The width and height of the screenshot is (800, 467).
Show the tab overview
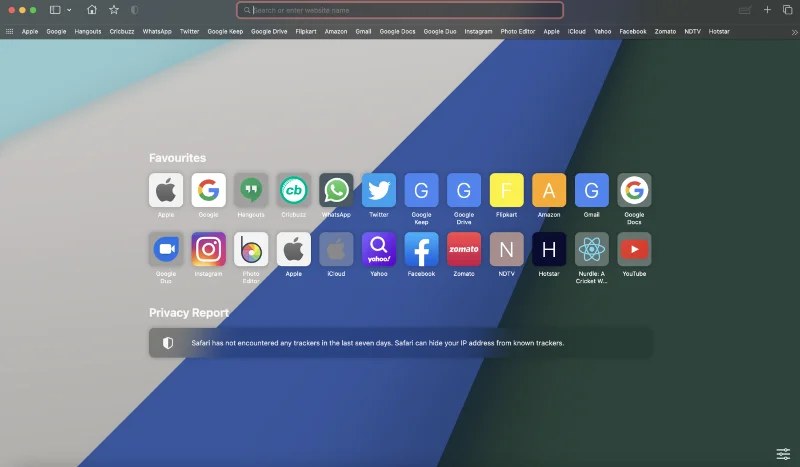click(787, 10)
